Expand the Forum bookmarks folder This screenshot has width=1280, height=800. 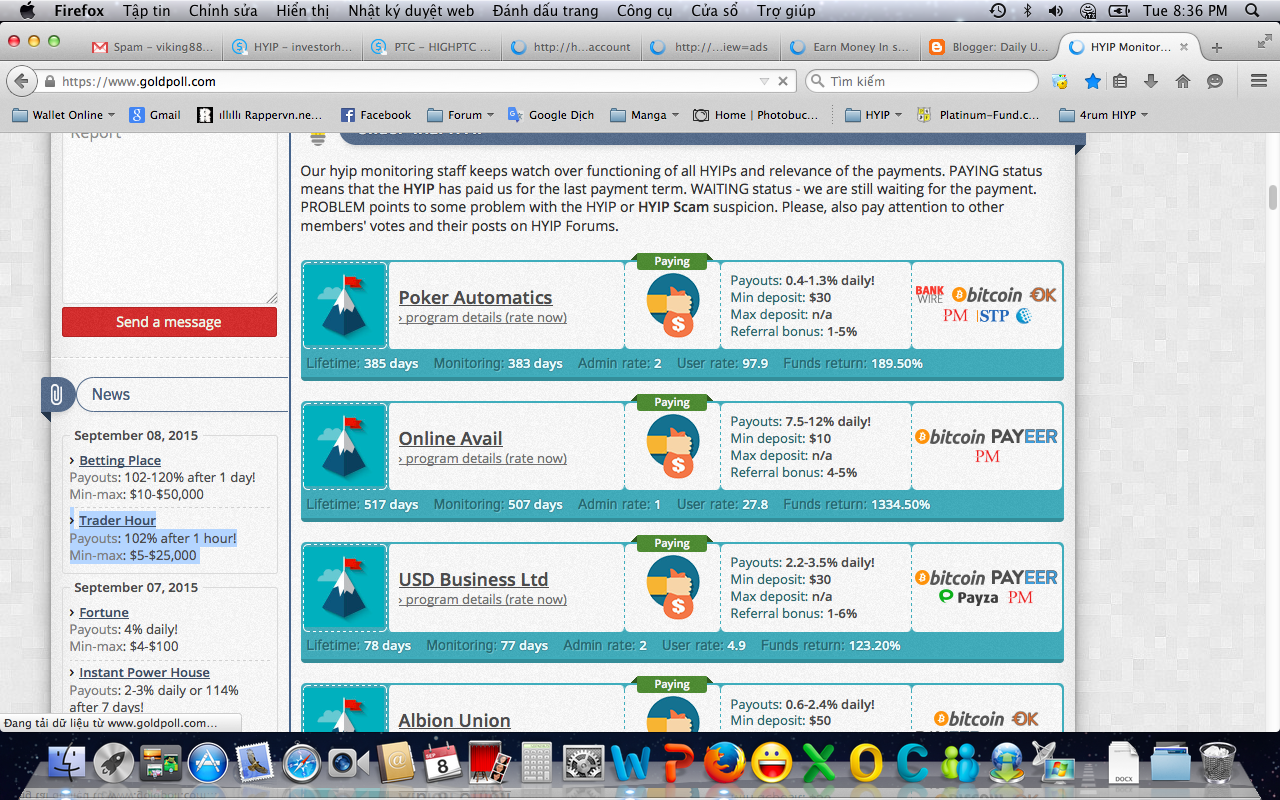[462, 115]
